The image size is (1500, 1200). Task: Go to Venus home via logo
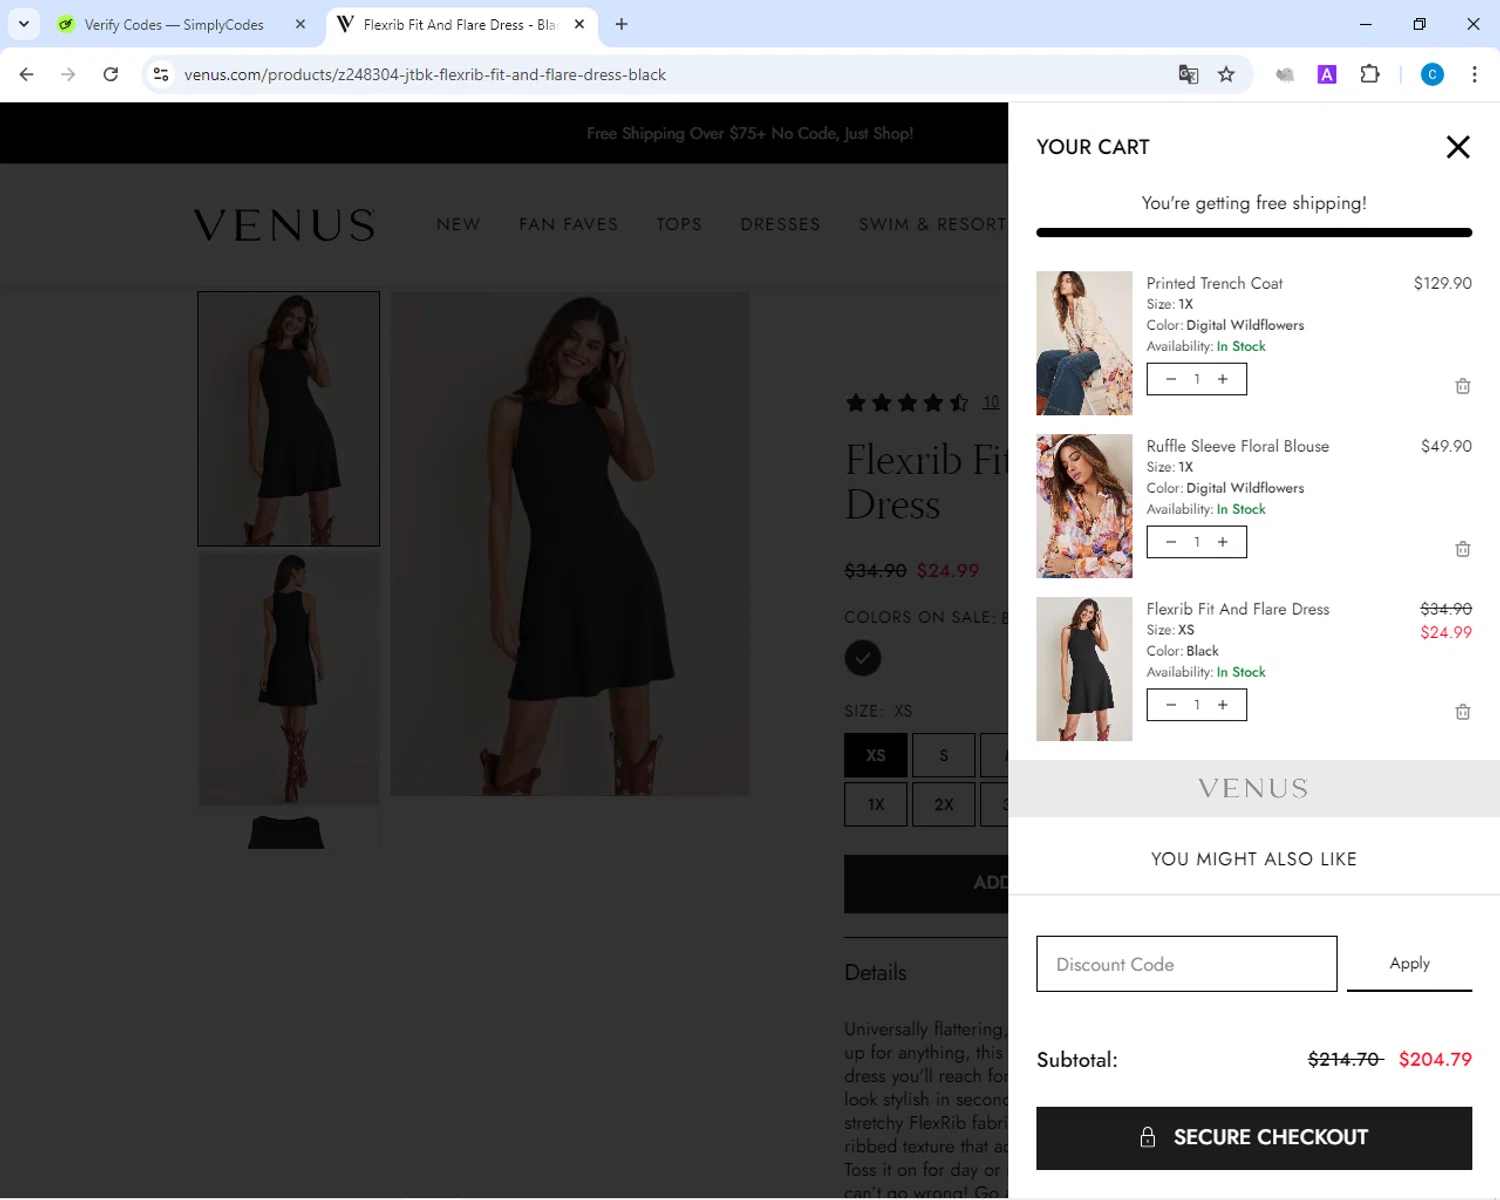tap(284, 225)
